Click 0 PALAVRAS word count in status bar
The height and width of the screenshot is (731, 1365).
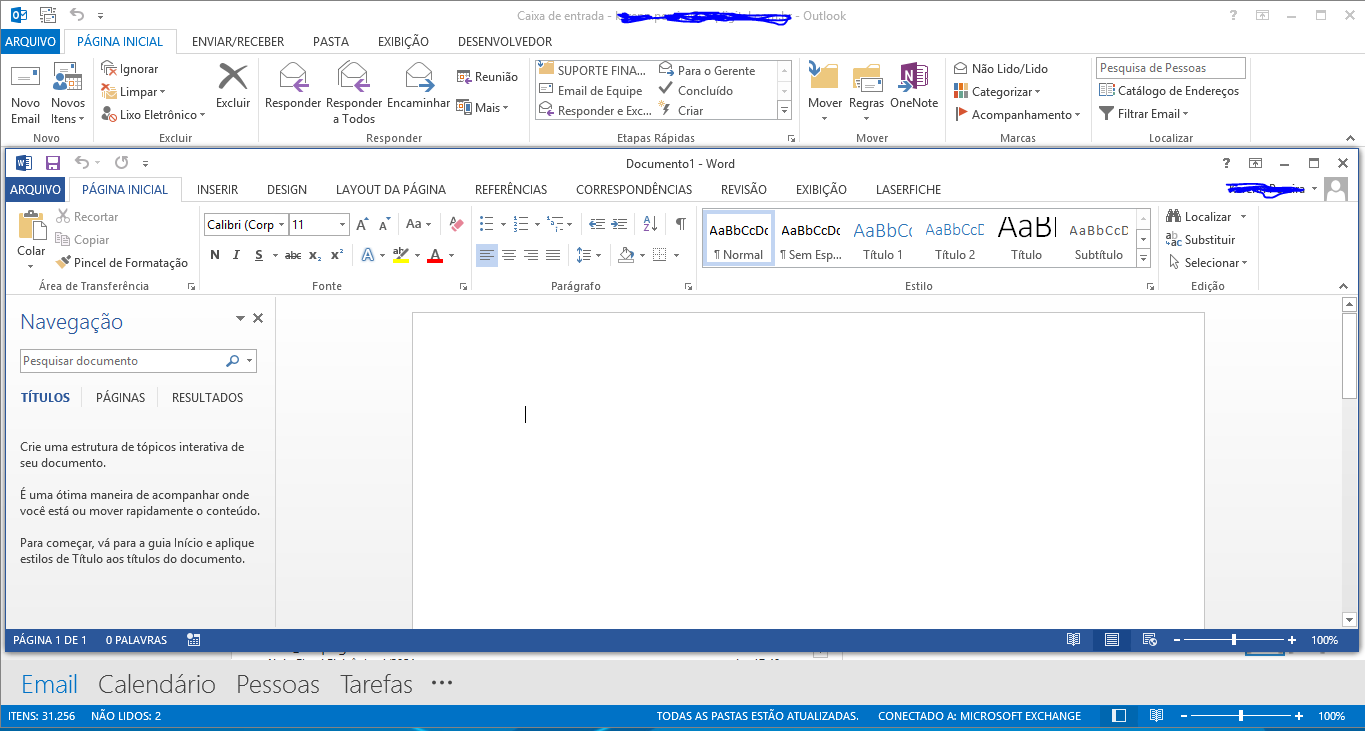coord(137,640)
